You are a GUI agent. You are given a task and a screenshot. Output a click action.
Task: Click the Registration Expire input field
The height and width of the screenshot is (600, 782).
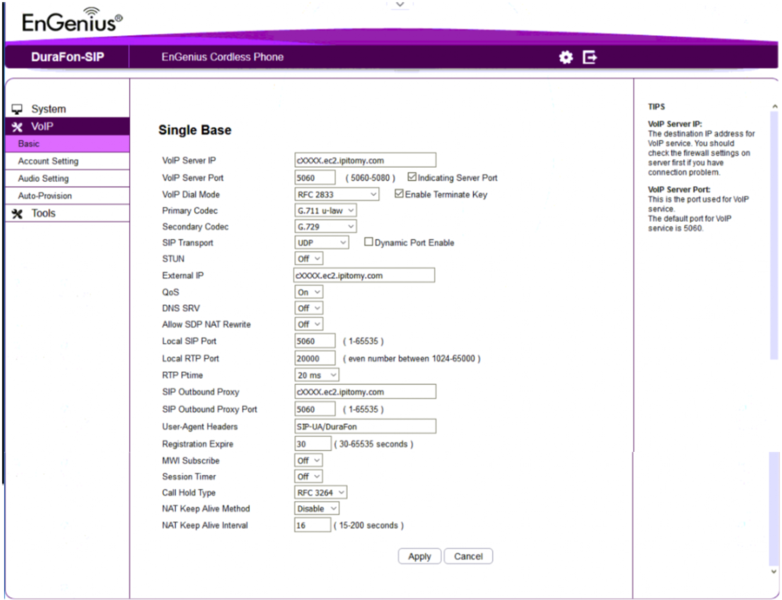click(x=313, y=443)
